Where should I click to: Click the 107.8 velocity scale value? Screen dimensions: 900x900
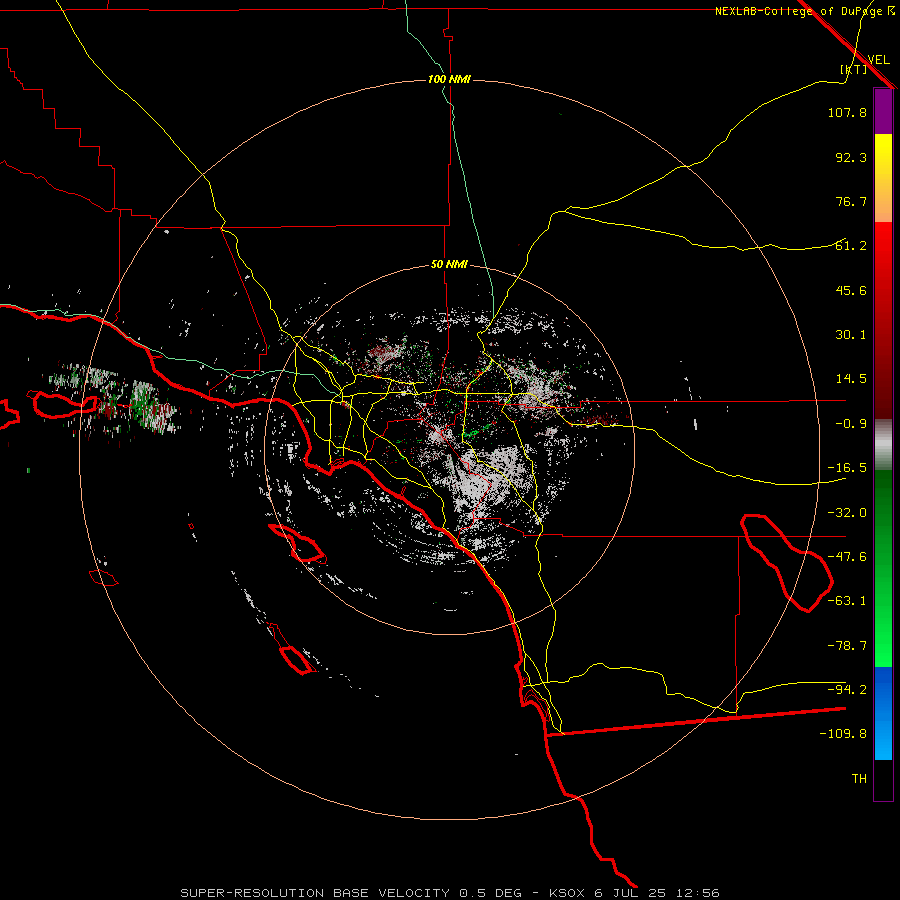coord(847,112)
